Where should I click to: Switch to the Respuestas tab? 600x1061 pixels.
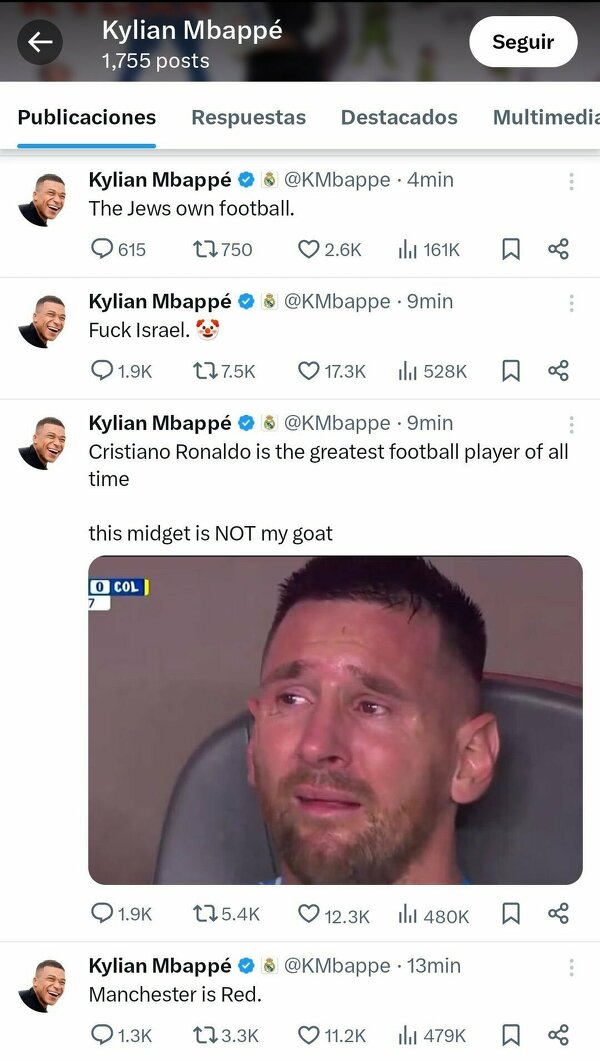coord(248,117)
